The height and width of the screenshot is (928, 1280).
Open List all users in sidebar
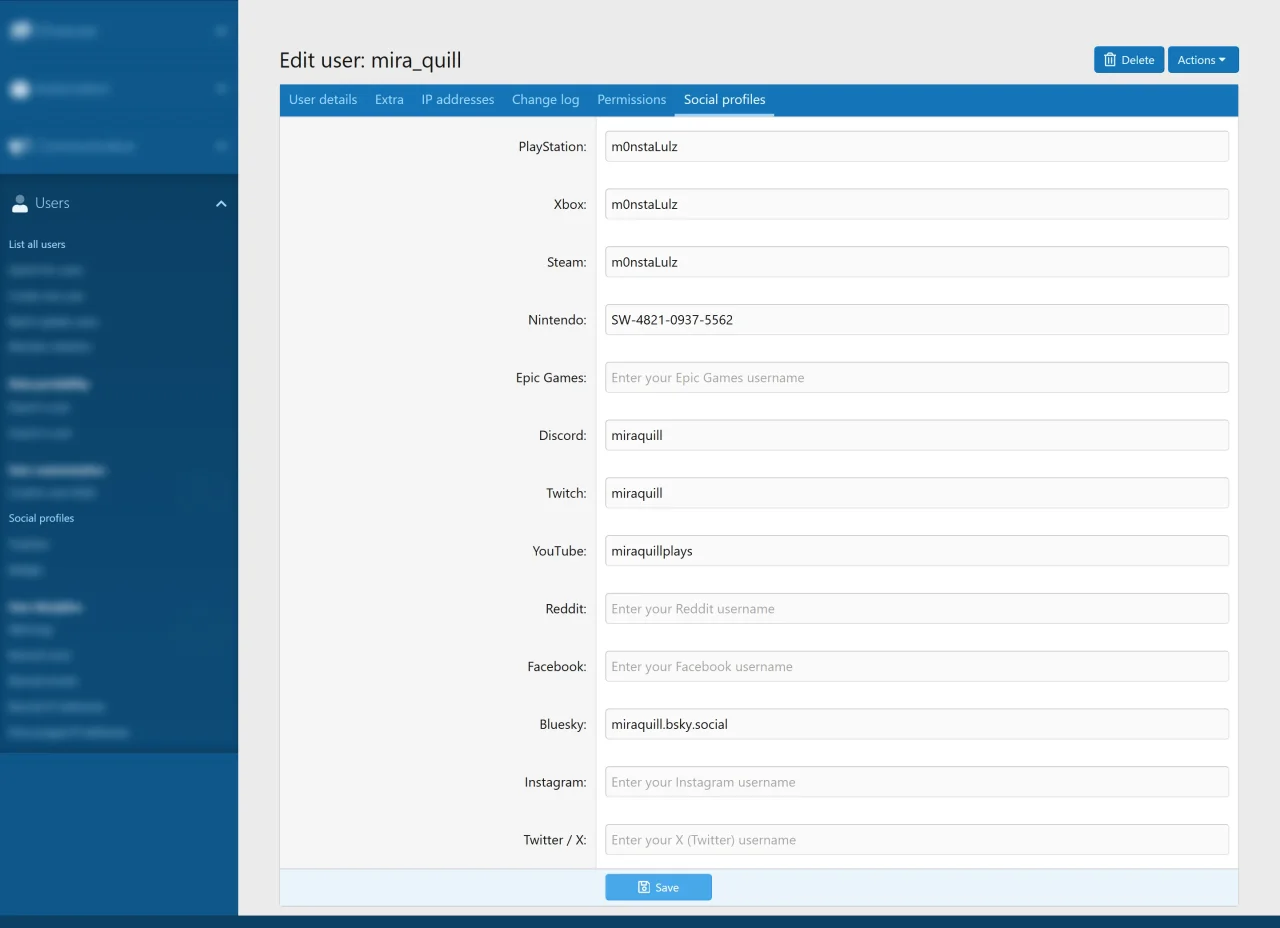(37, 244)
